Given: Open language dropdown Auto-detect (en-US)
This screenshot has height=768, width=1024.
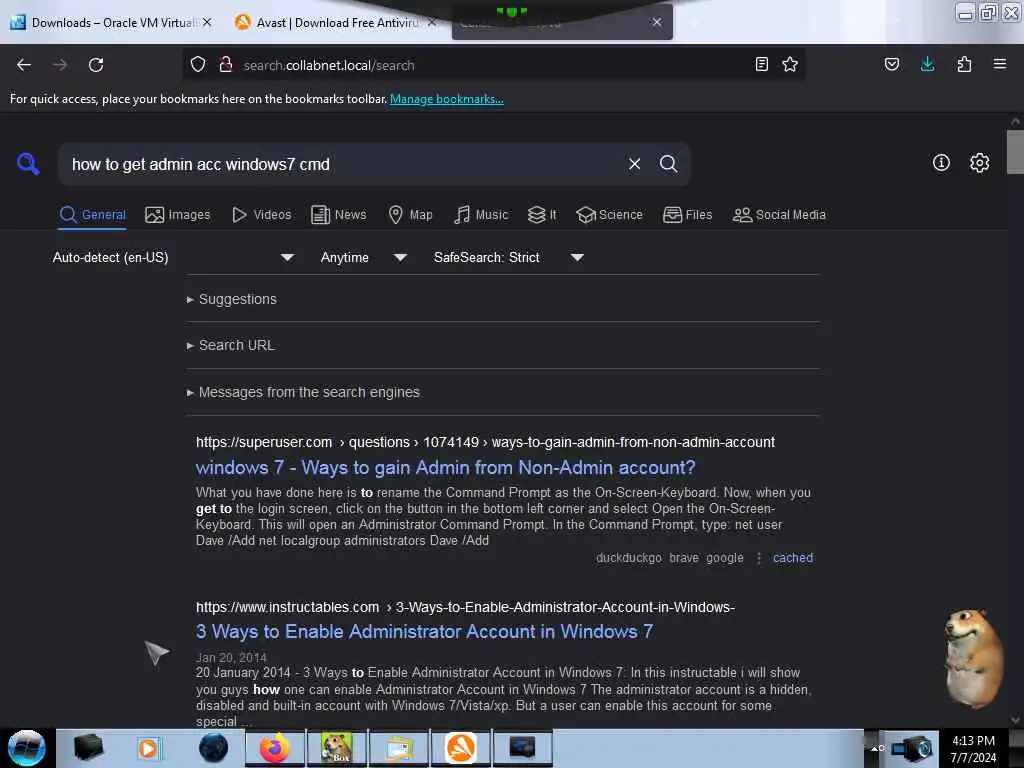Looking at the screenshot, I should click(x=173, y=257).
